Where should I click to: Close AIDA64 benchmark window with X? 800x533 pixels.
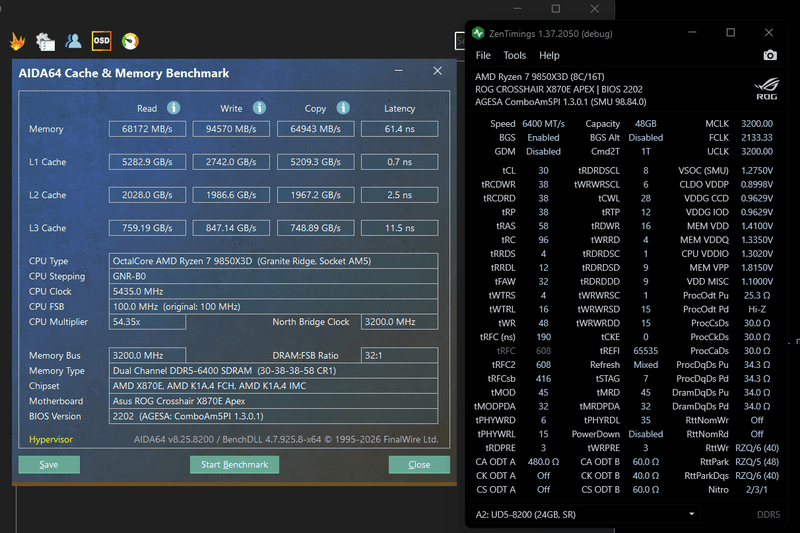tap(437, 71)
